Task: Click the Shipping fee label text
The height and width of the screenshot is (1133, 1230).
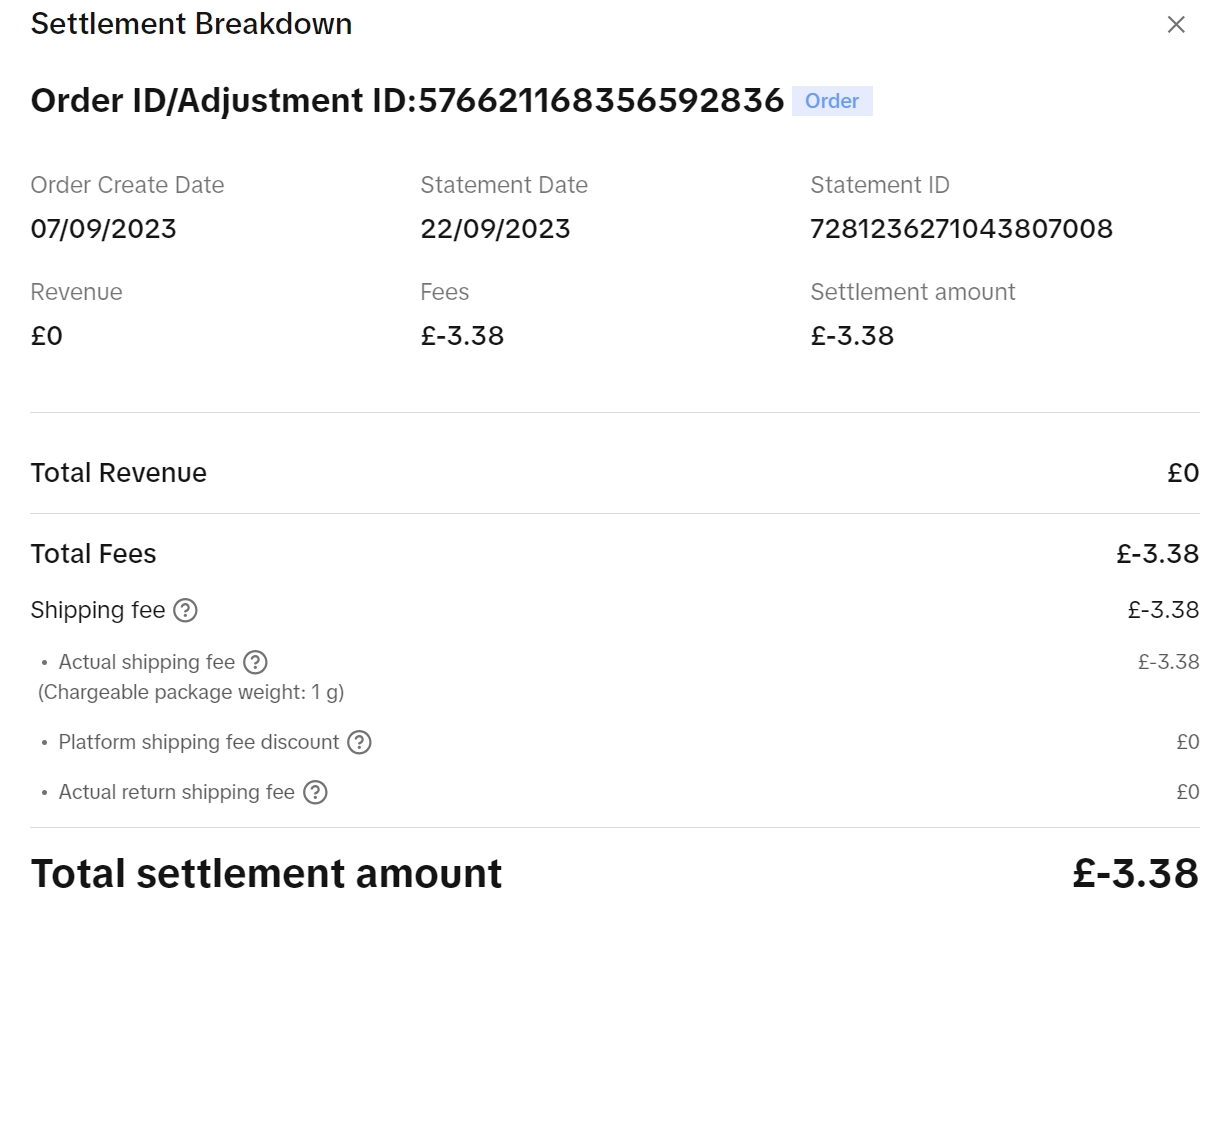Action: pyautogui.click(x=97, y=610)
